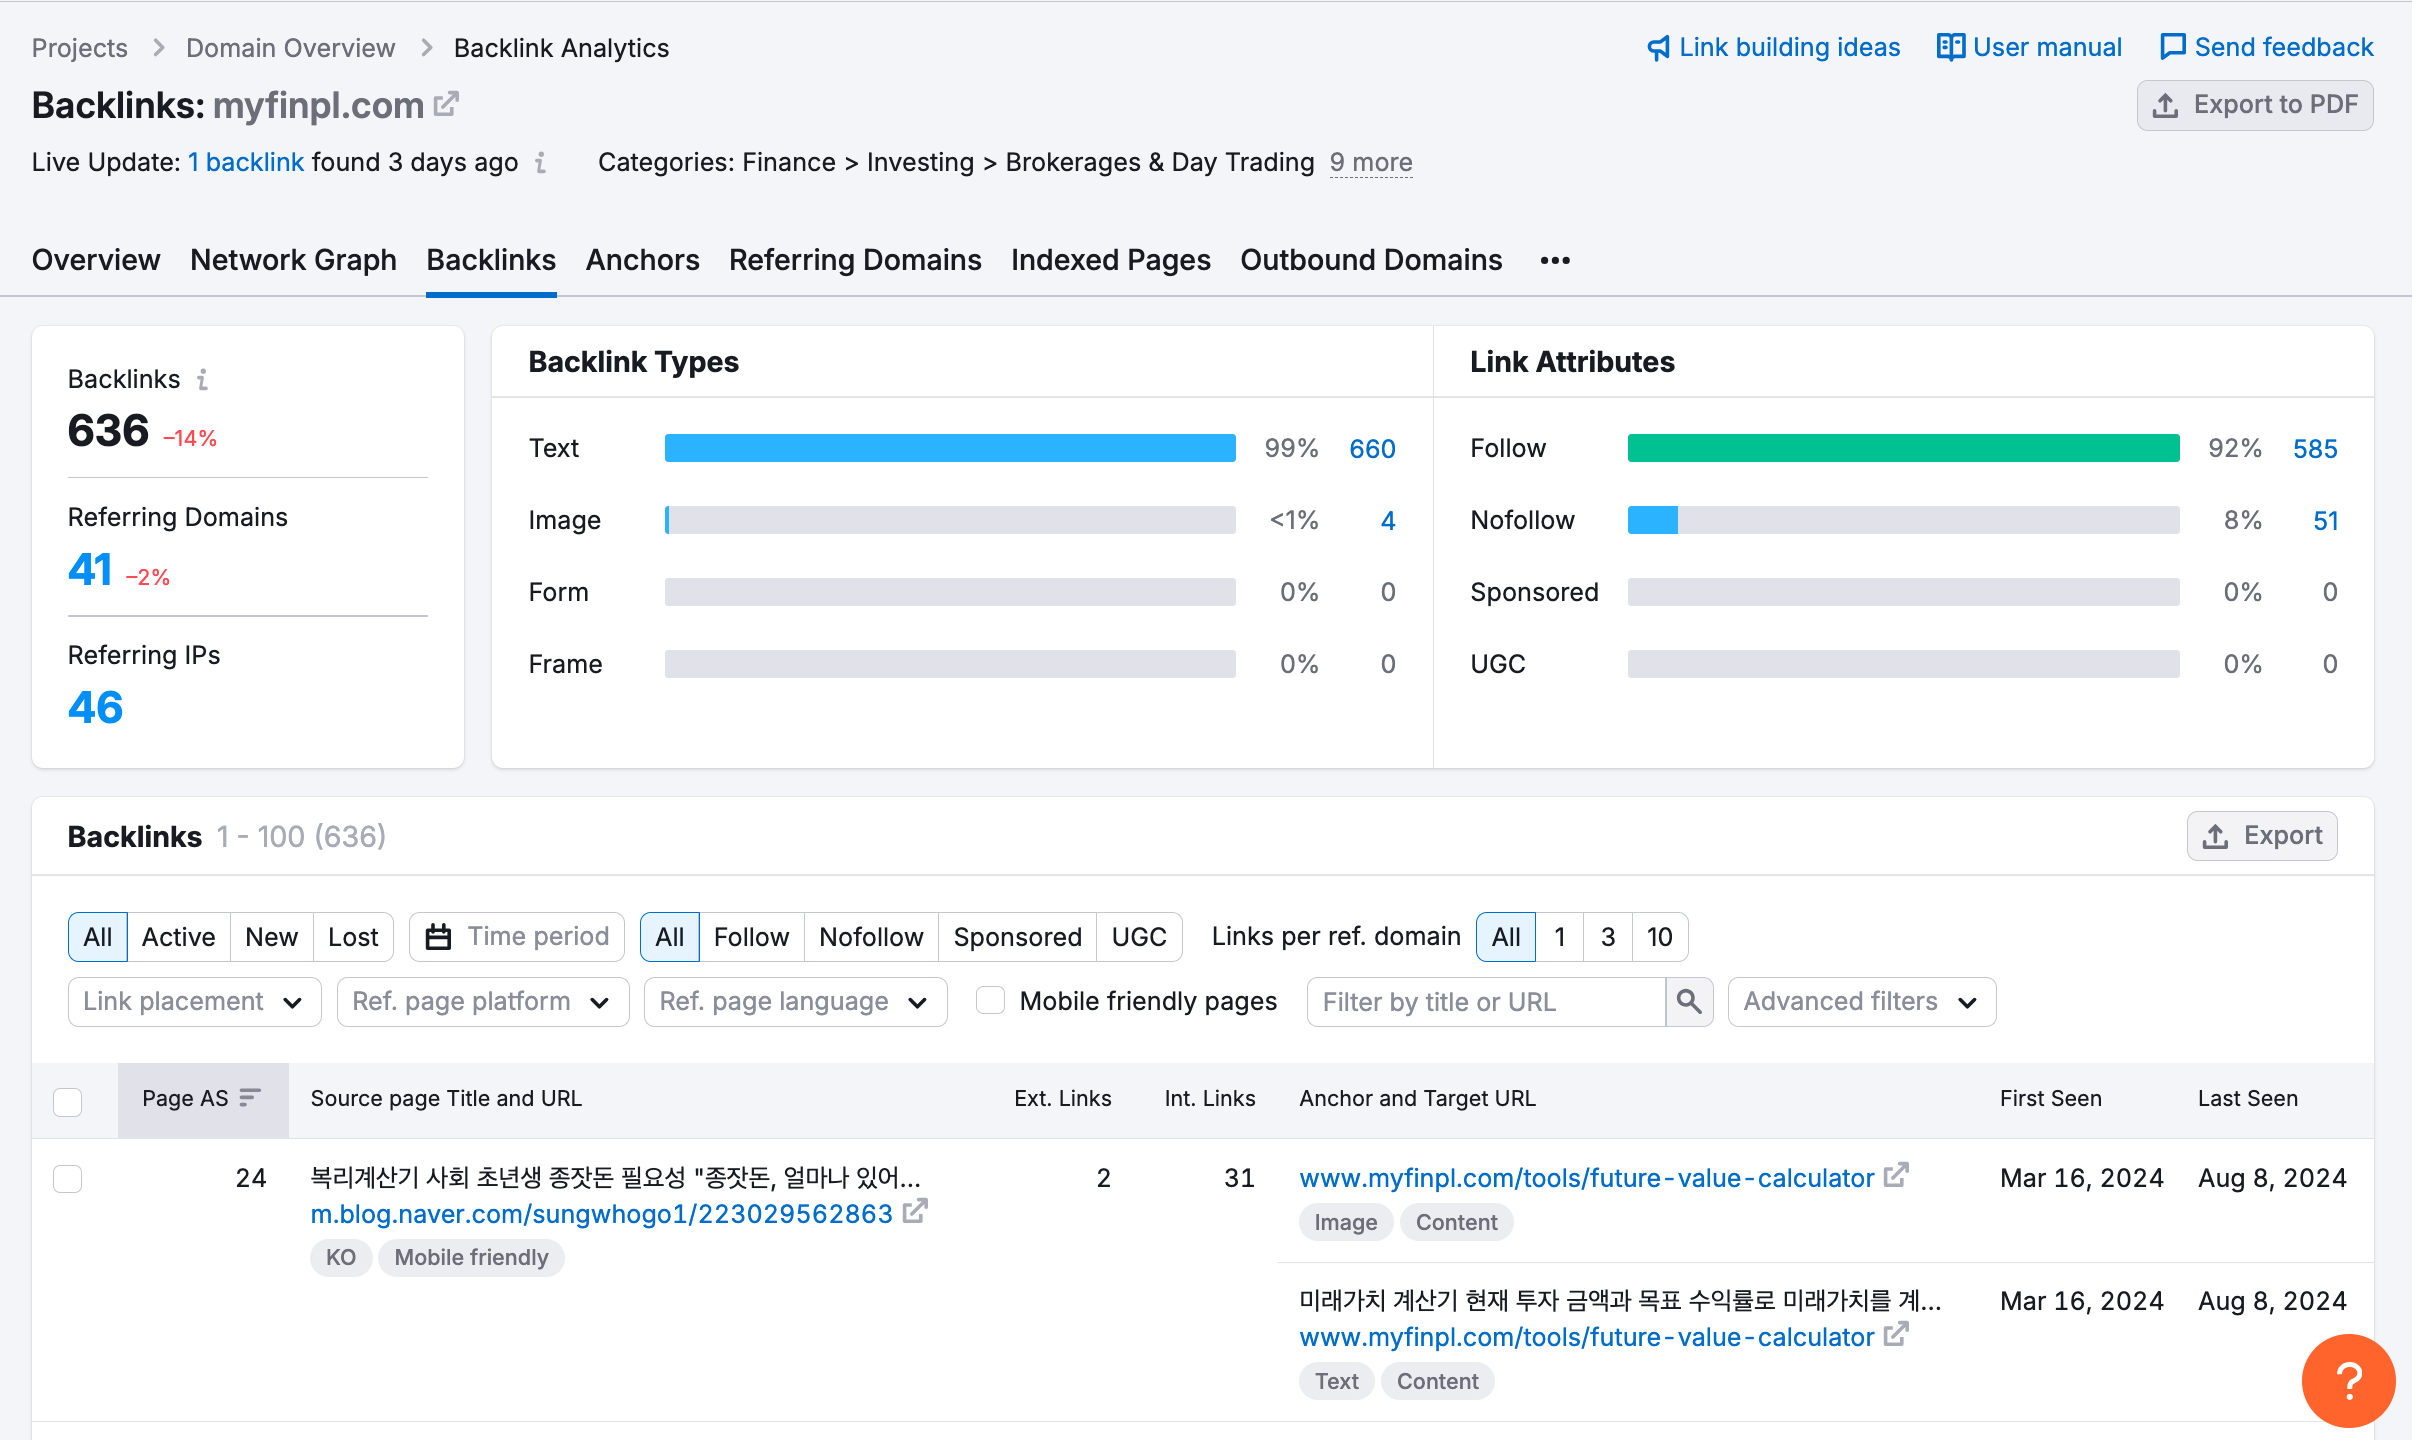Filter by UGC link attribute
This screenshot has width=2412, height=1440.
pos(1139,937)
